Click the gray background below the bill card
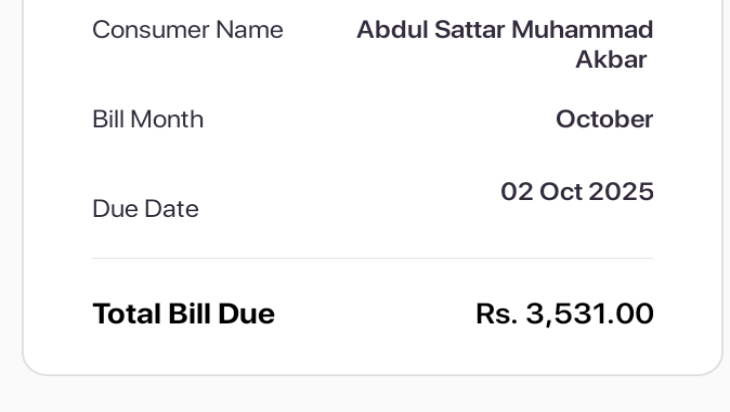 [x=365, y=394]
